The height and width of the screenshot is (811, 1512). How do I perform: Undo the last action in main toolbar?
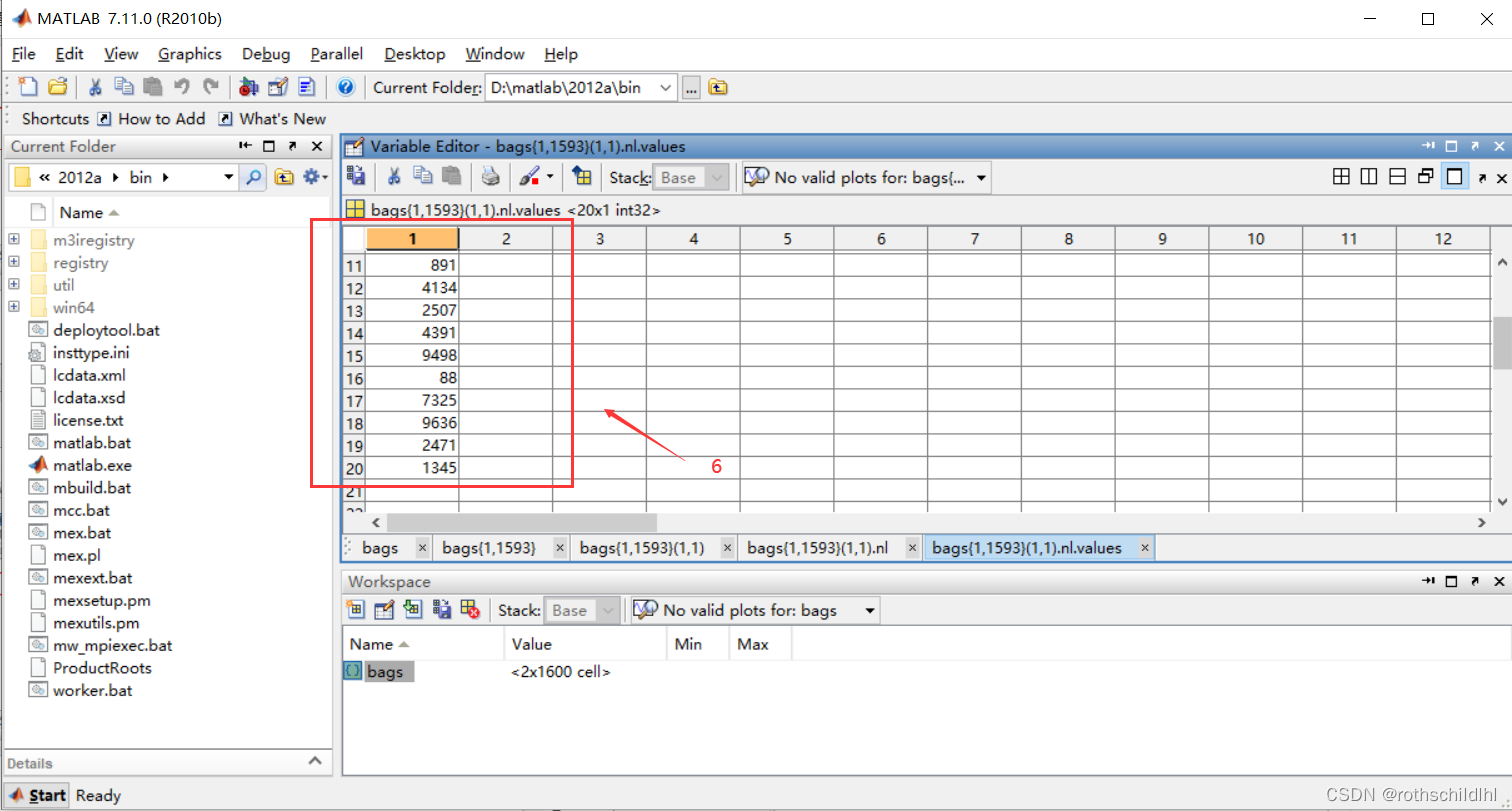point(181,87)
